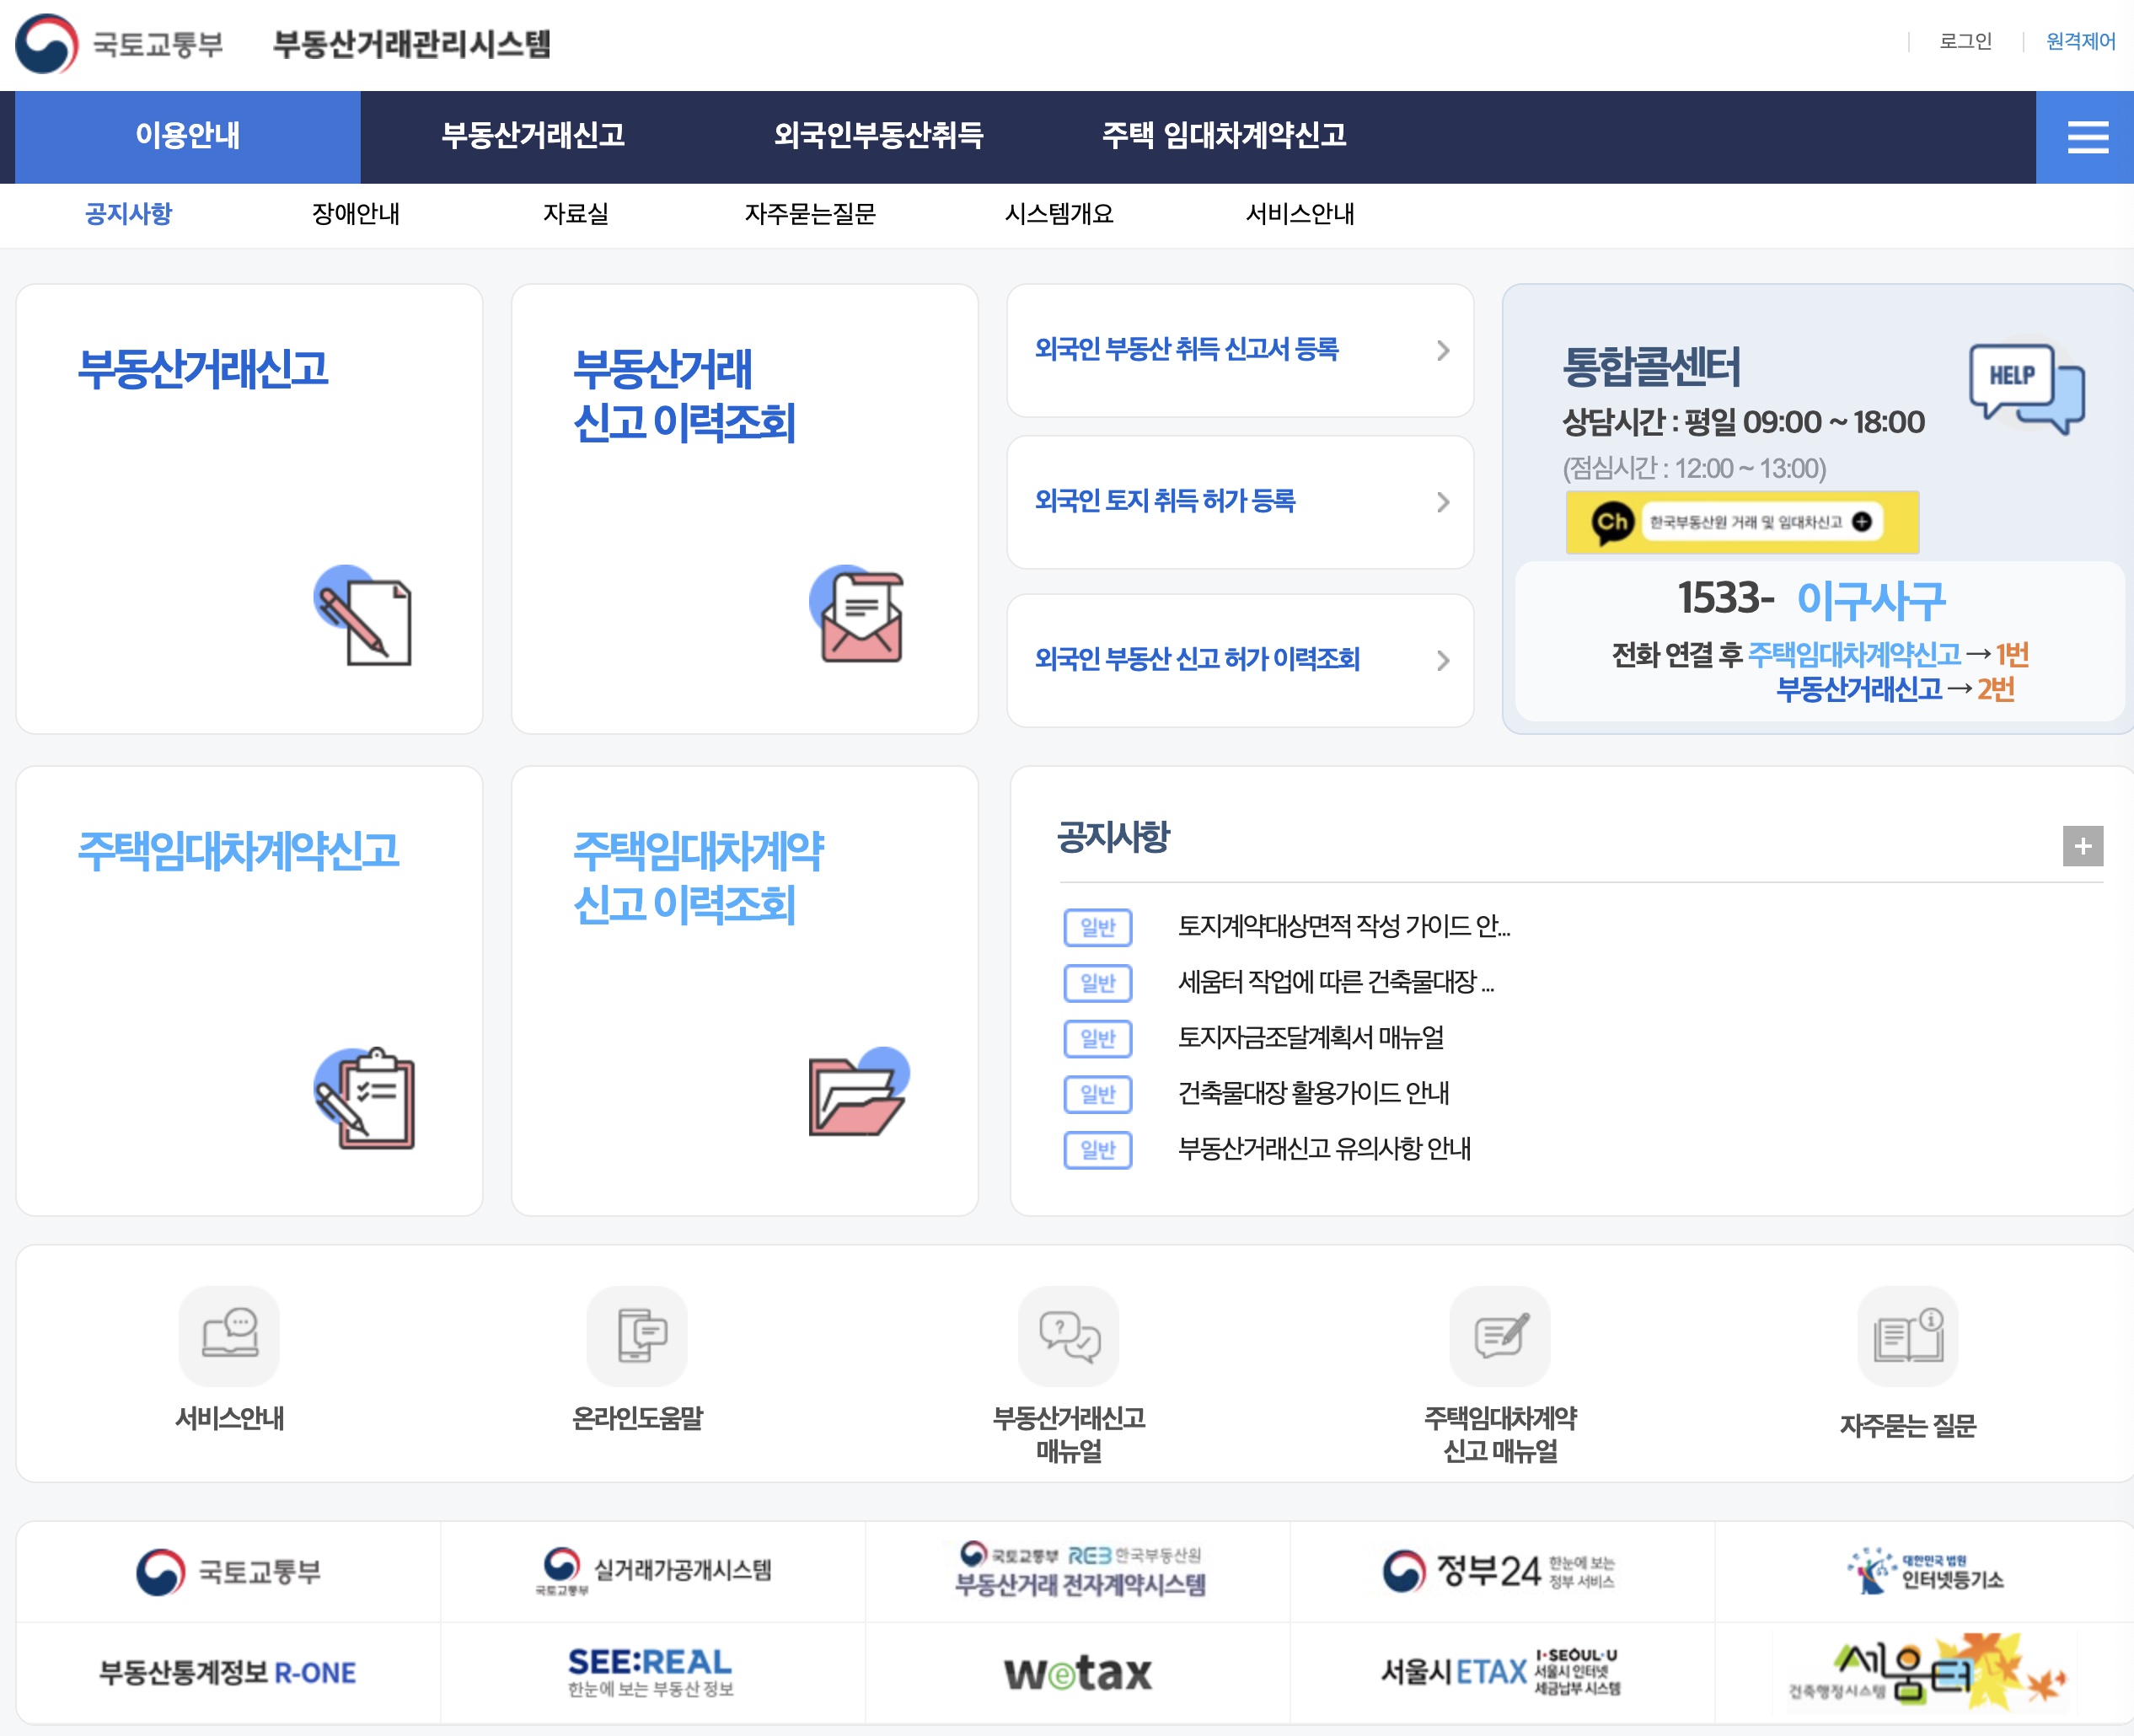Click the 로그인 link
Image resolution: width=2134 pixels, height=1736 pixels.
tap(1965, 41)
